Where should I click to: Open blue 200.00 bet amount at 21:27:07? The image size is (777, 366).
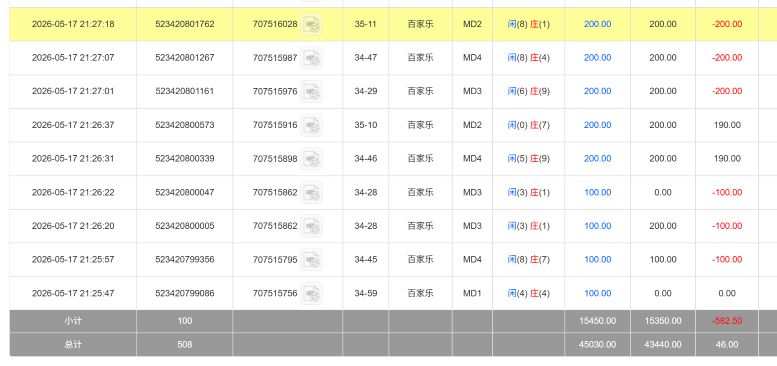[x=597, y=57]
